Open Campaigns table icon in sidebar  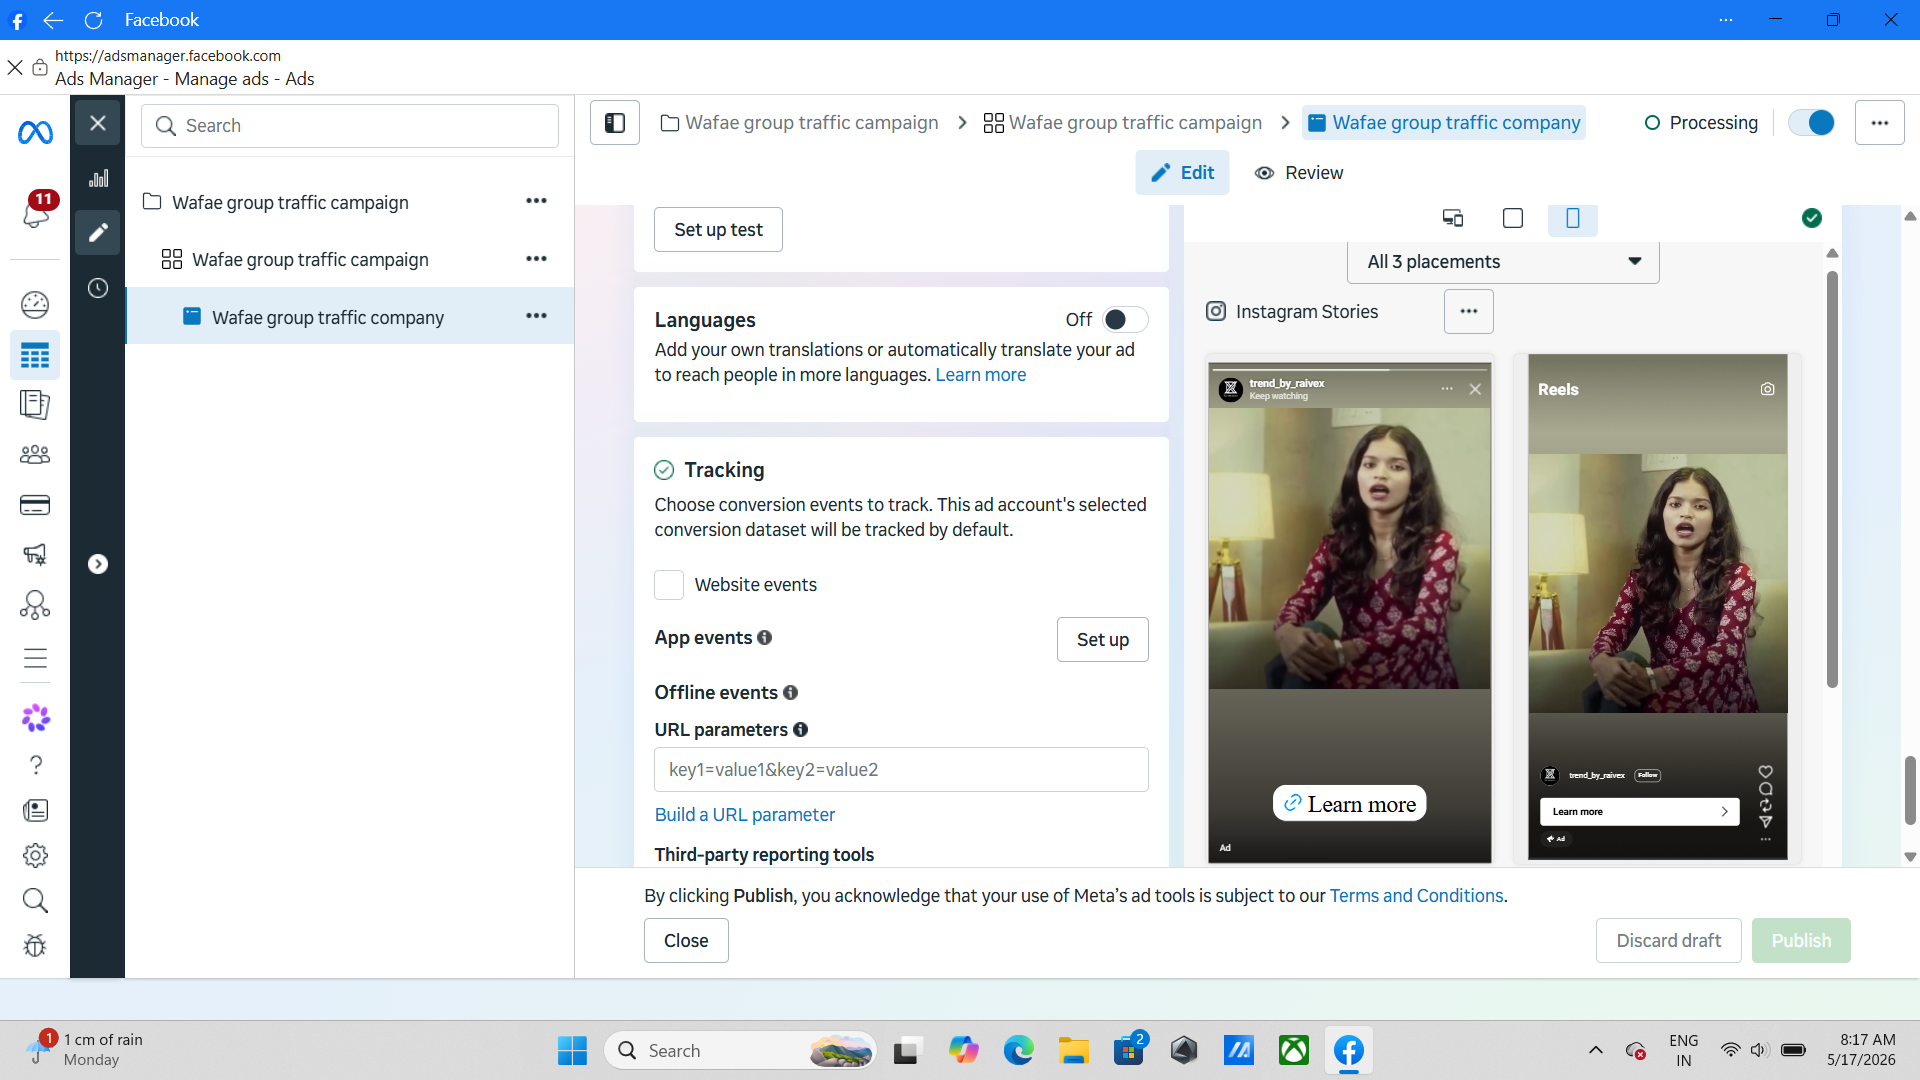click(35, 355)
